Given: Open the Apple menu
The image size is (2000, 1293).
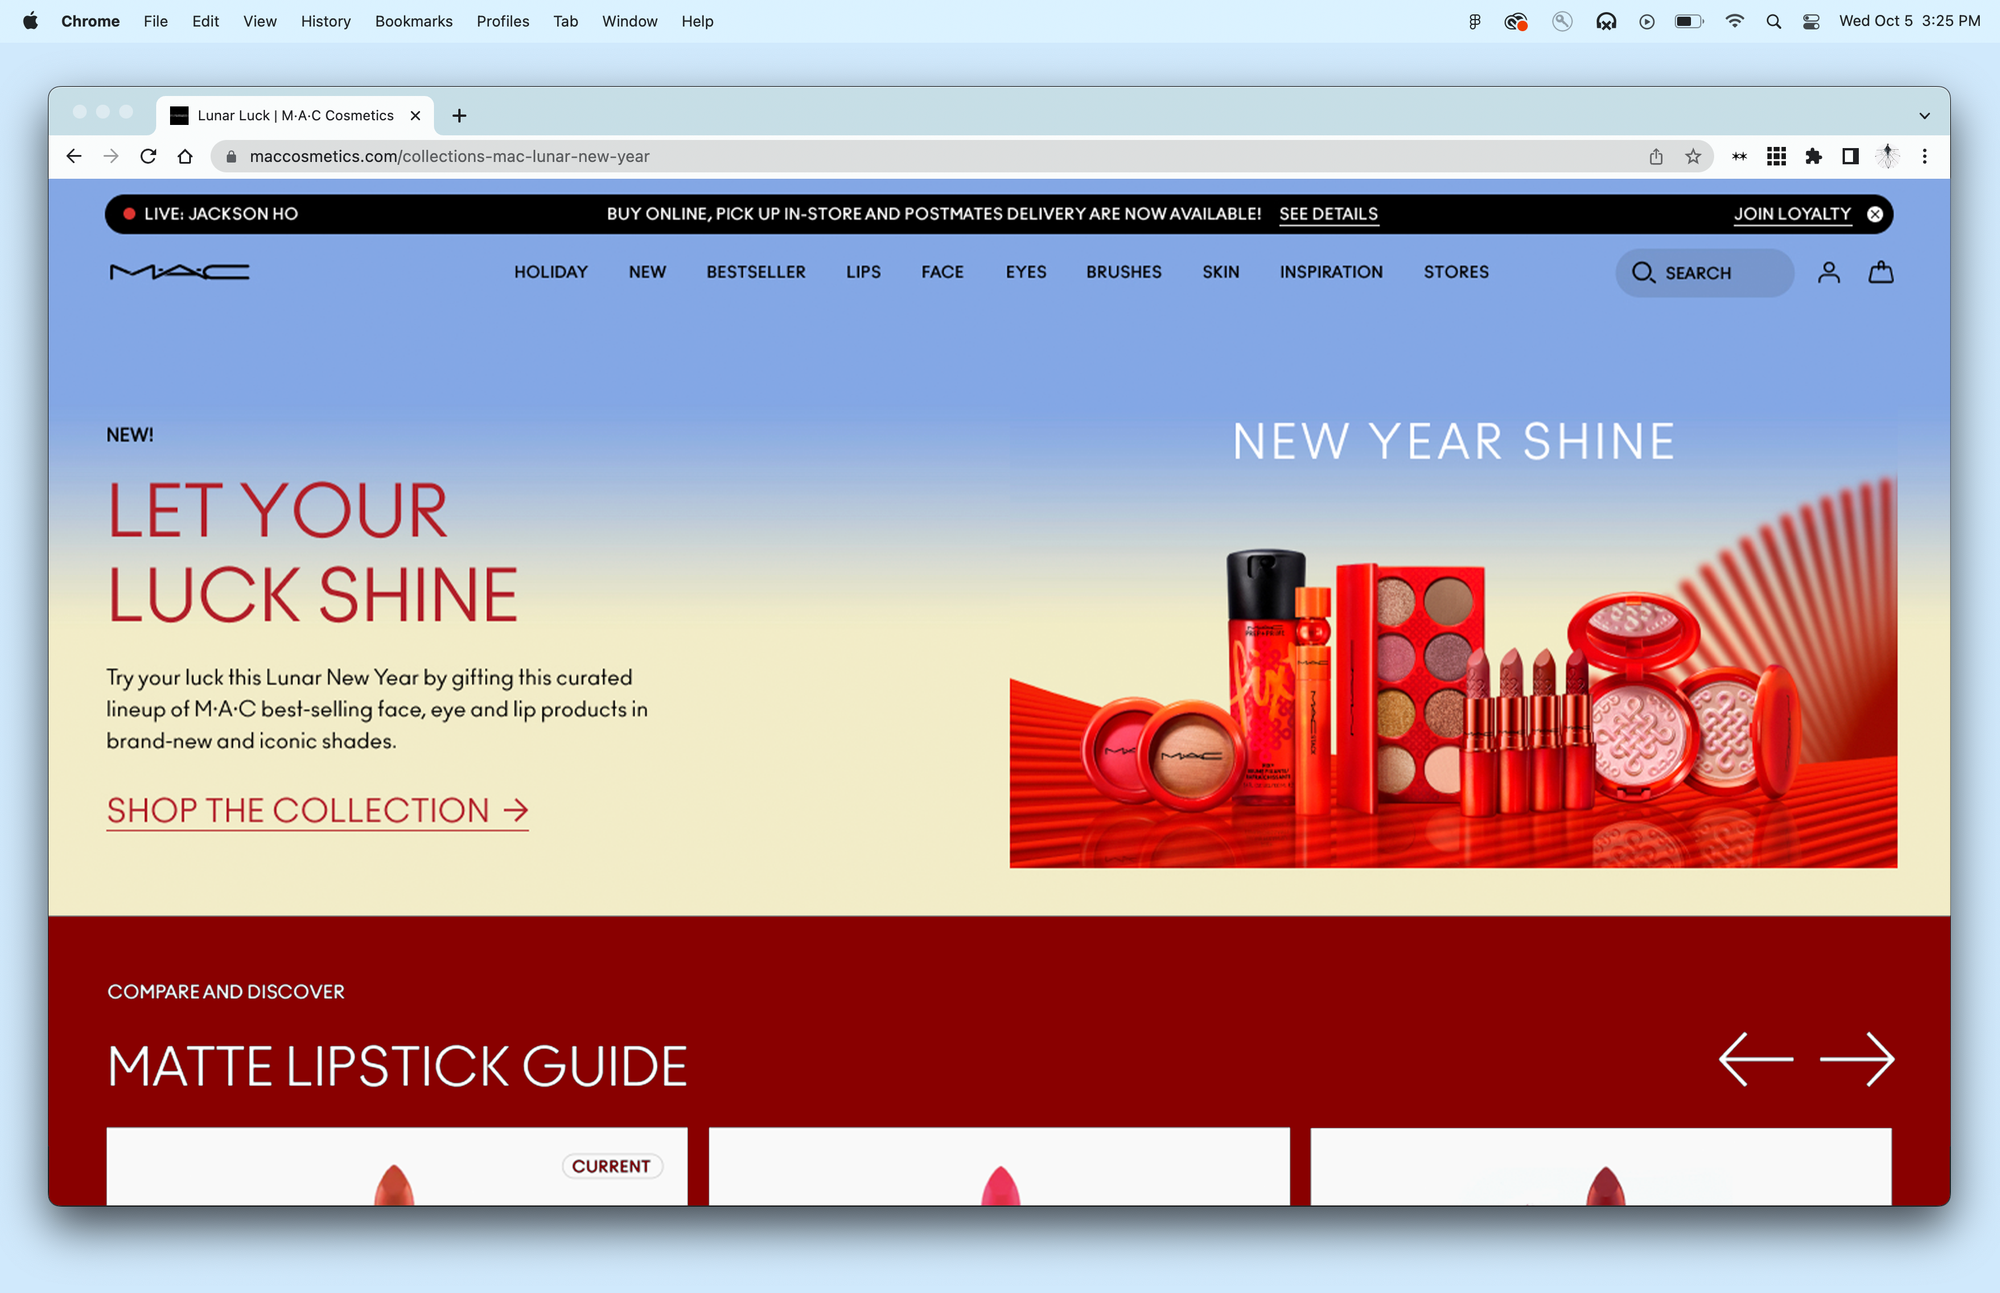Looking at the screenshot, I should 30,21.
